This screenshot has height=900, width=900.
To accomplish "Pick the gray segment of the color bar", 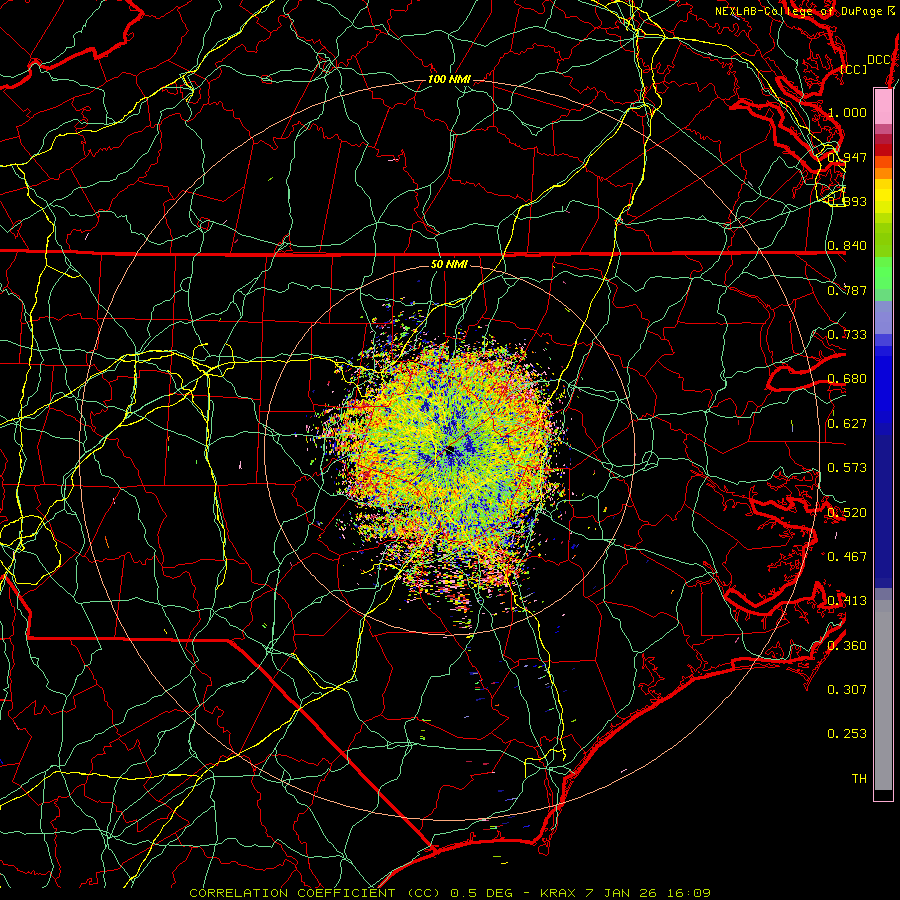I will click(883, 695).
